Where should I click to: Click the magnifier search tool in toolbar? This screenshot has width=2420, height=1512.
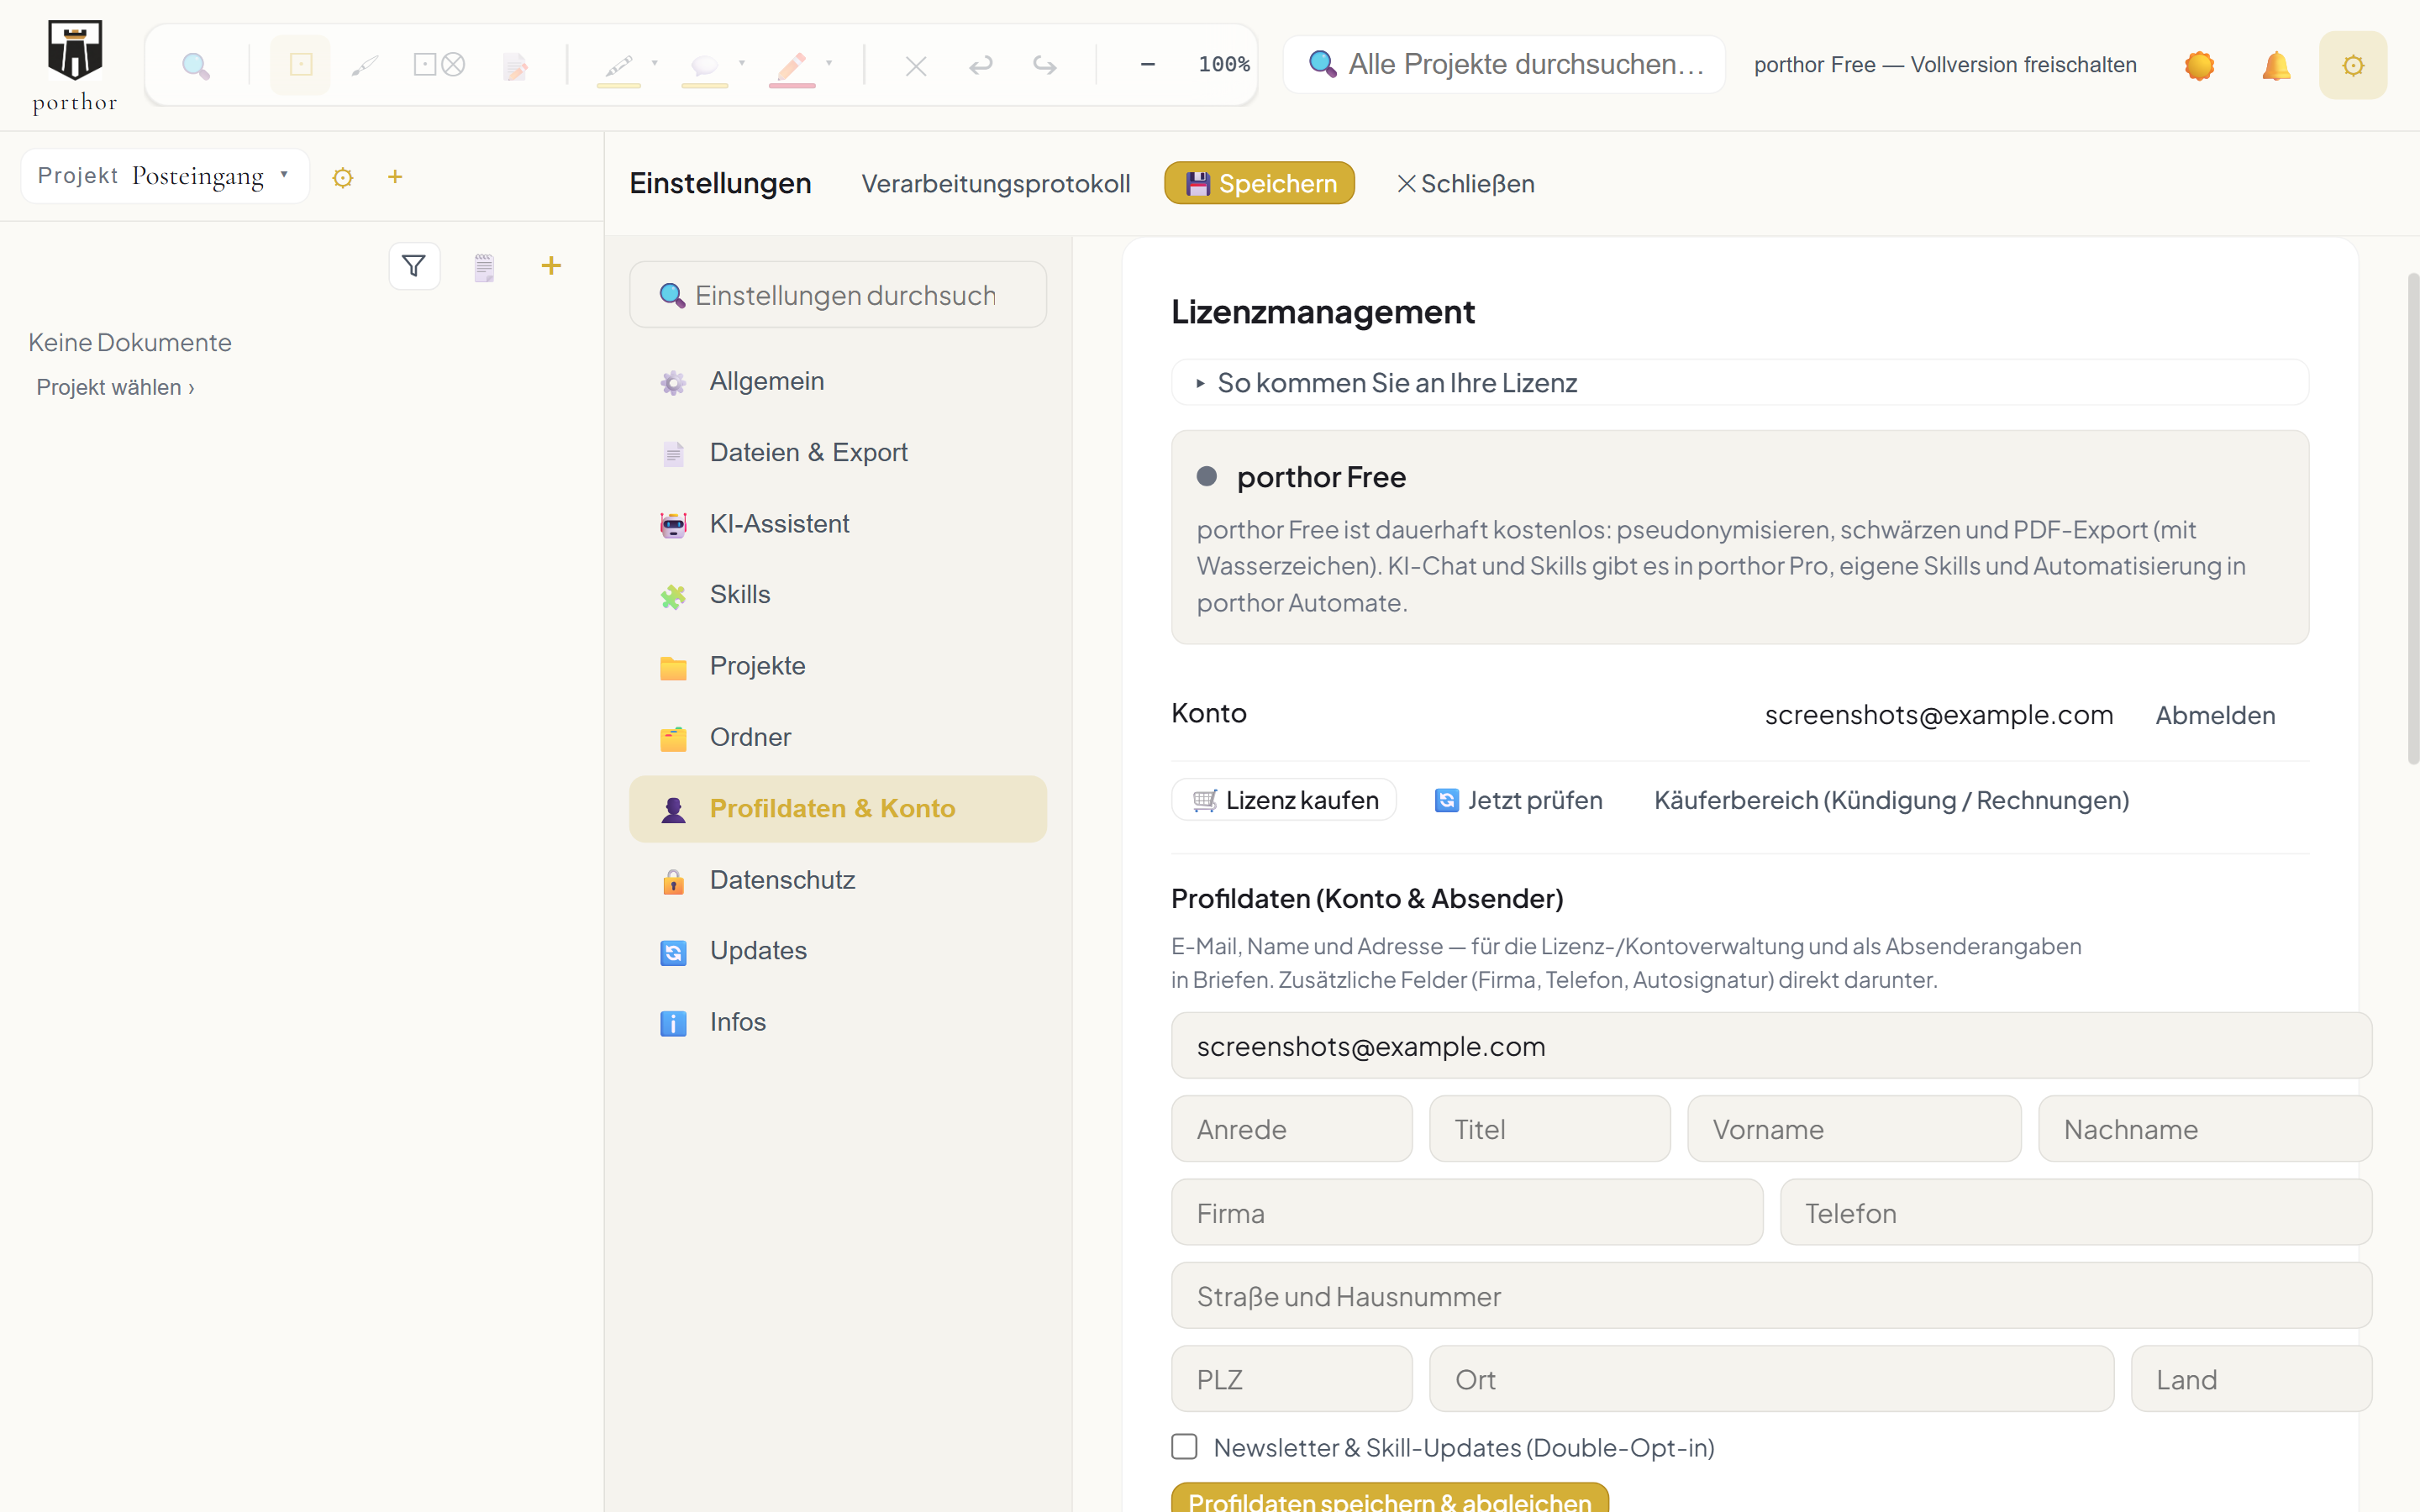(196, 66)
